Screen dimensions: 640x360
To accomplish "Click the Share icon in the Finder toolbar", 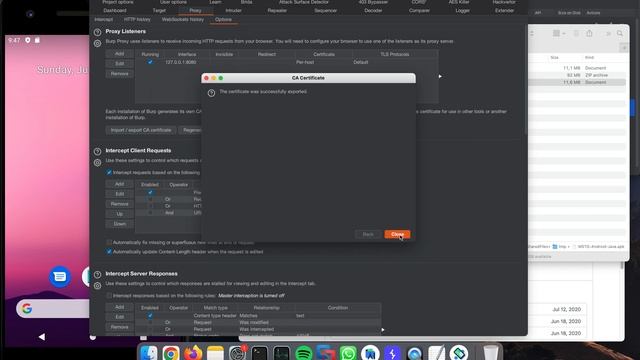I will (x=589, y=33).
